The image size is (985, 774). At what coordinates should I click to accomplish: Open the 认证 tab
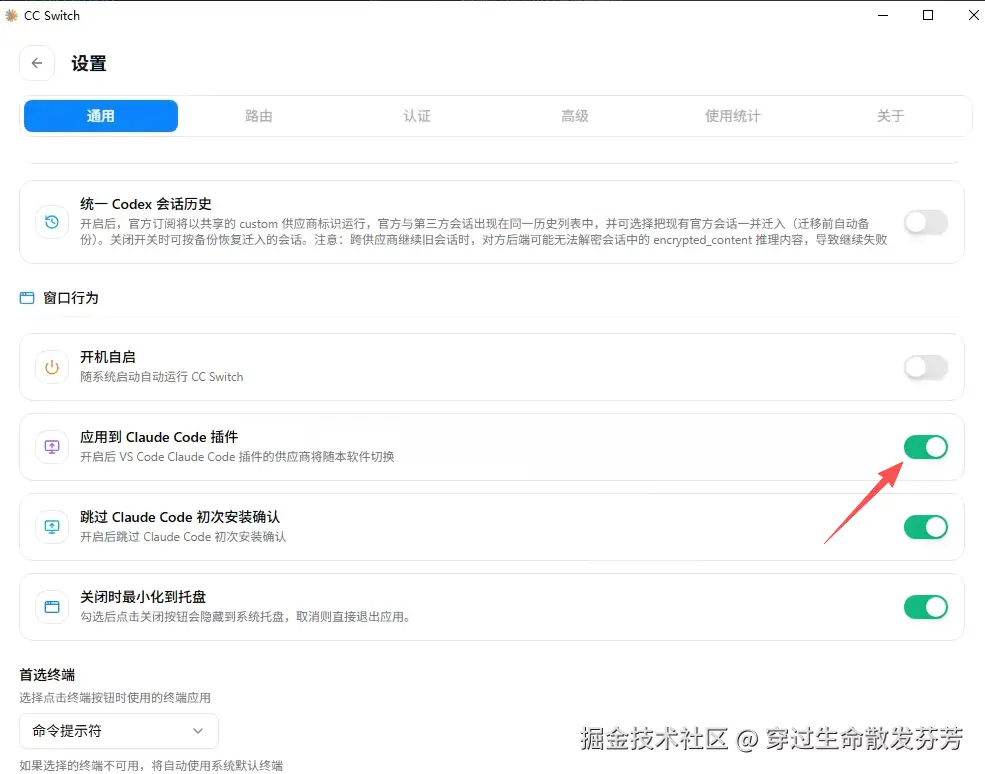[416, 116]
